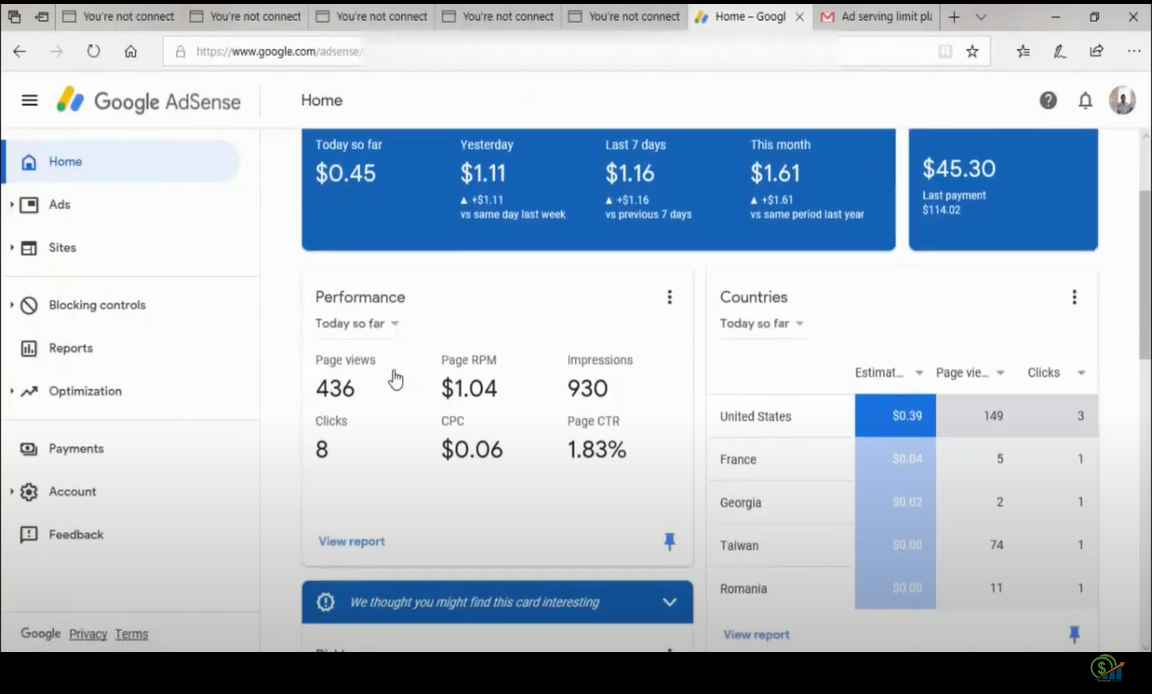1152x694 pixels.
Task: Open the Countries card three-dot menu
Action: (x=1074, y=297)
